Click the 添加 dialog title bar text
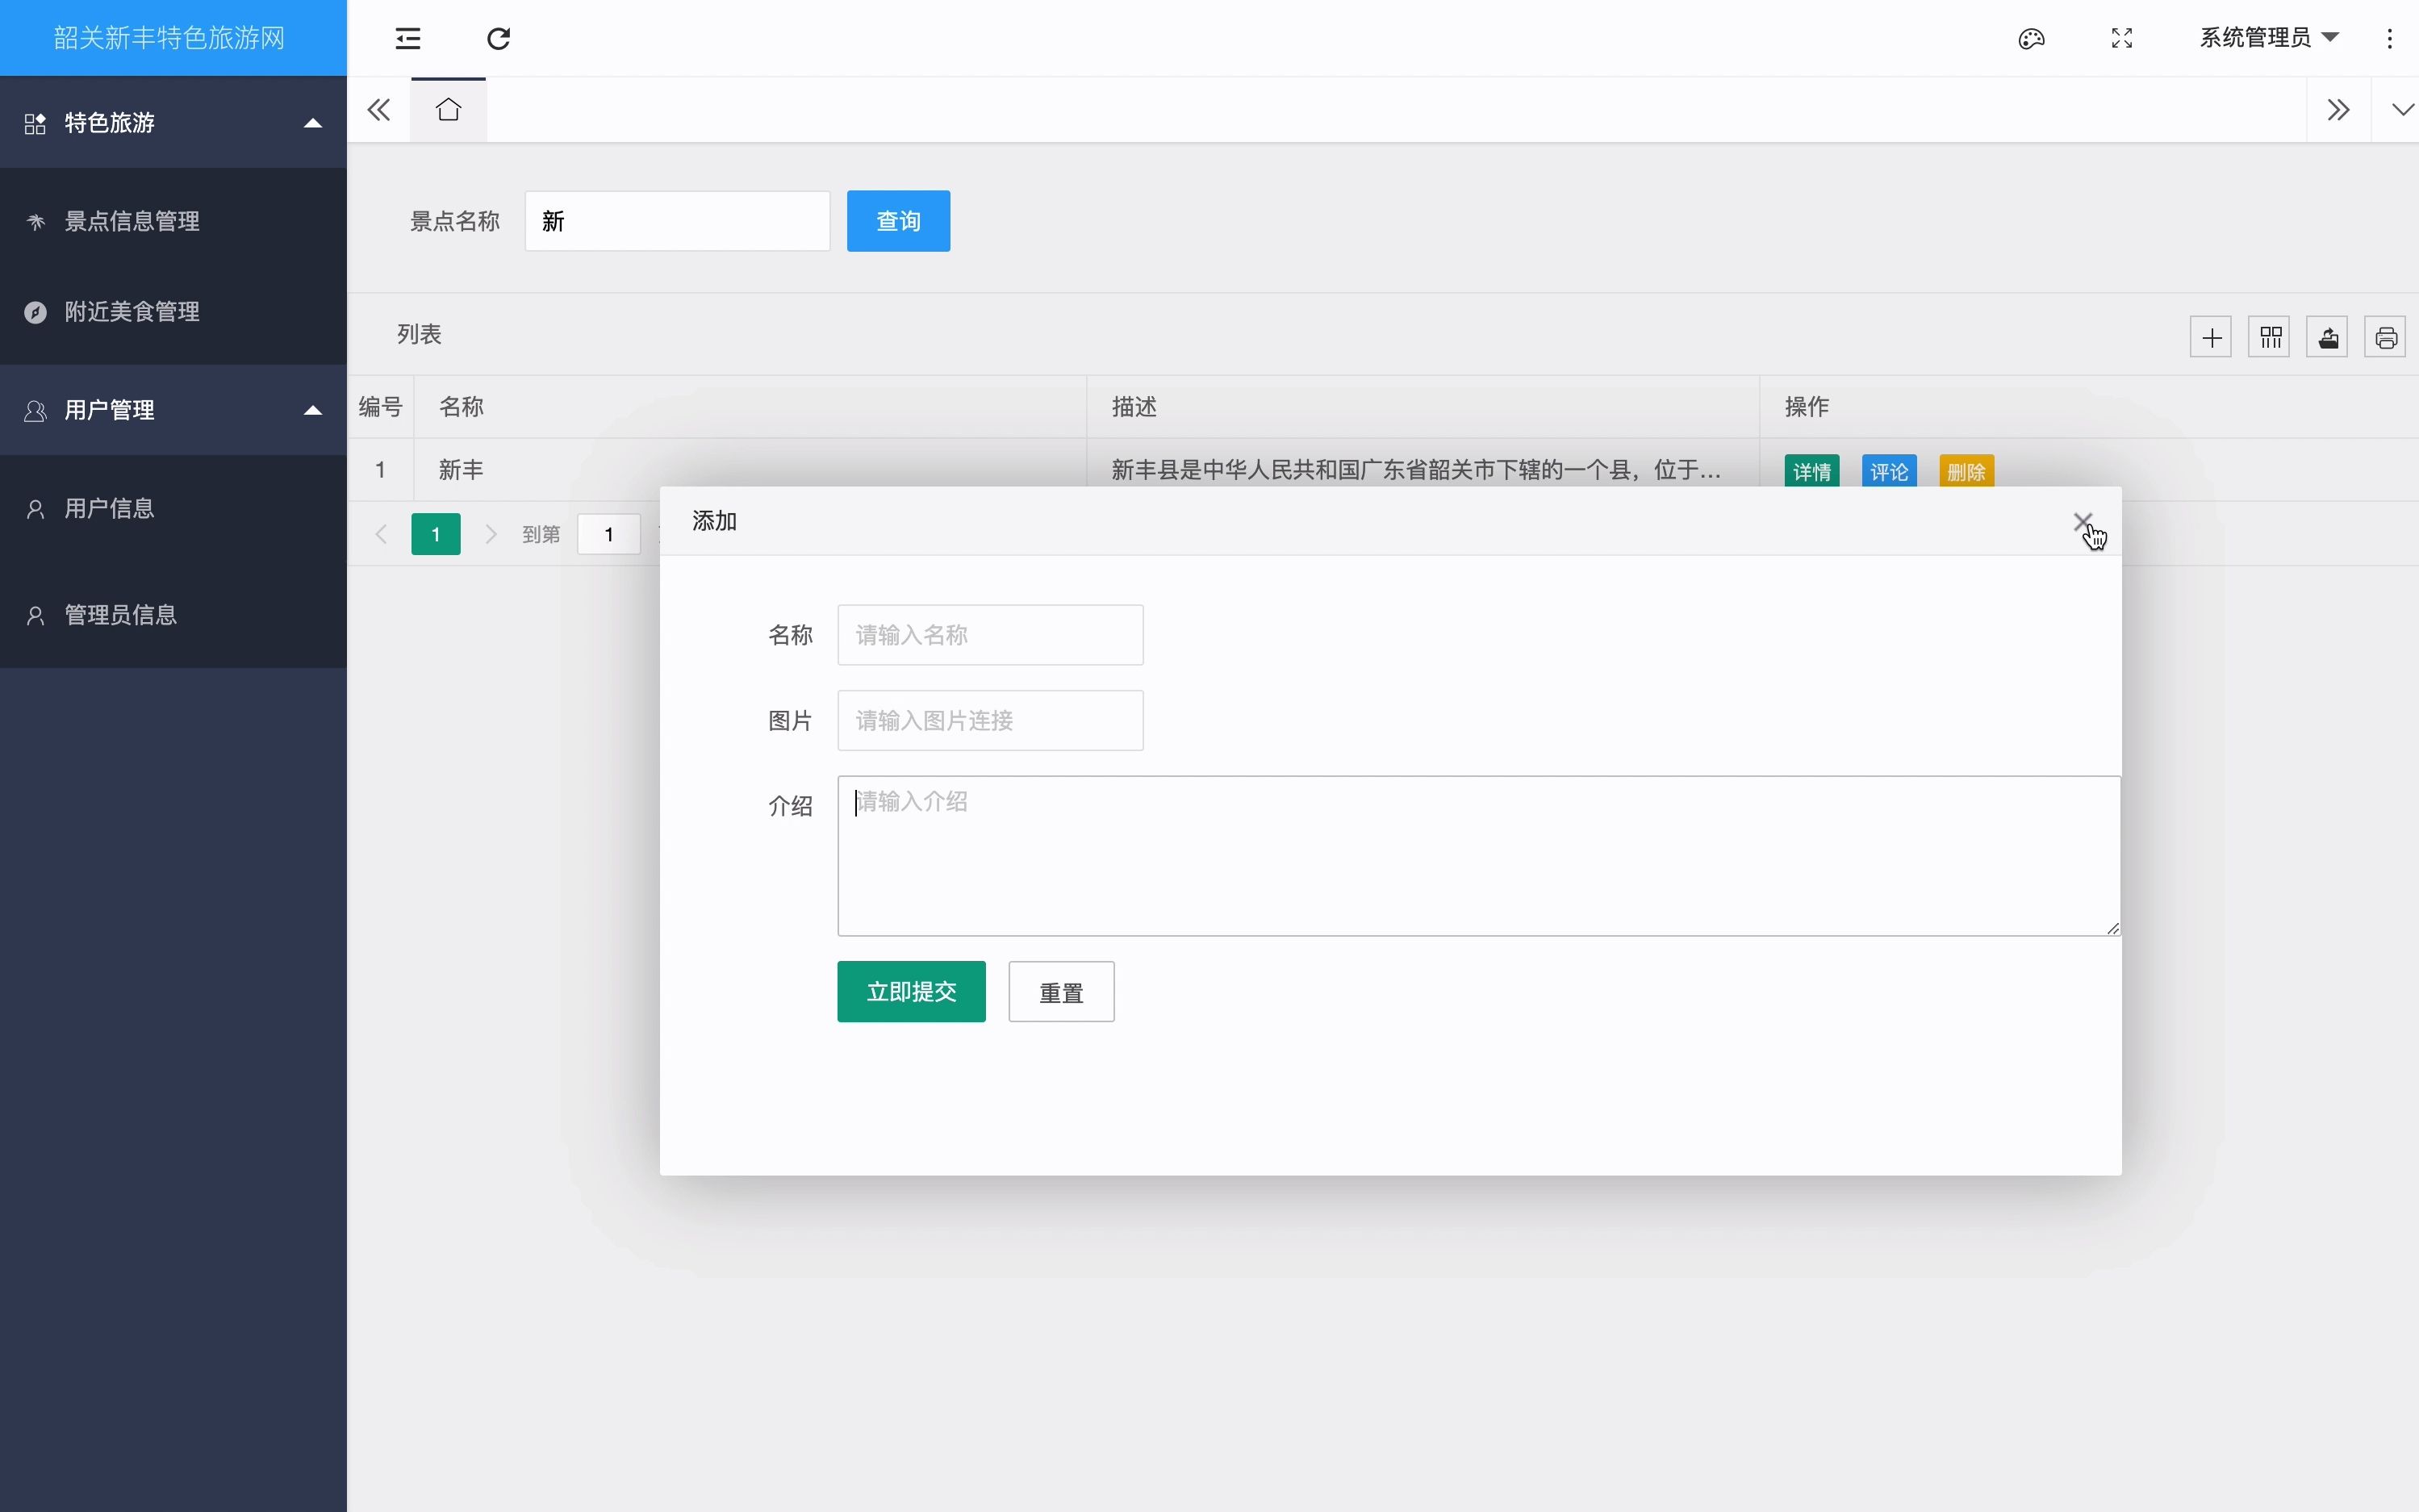 click(x=715, y=521)
